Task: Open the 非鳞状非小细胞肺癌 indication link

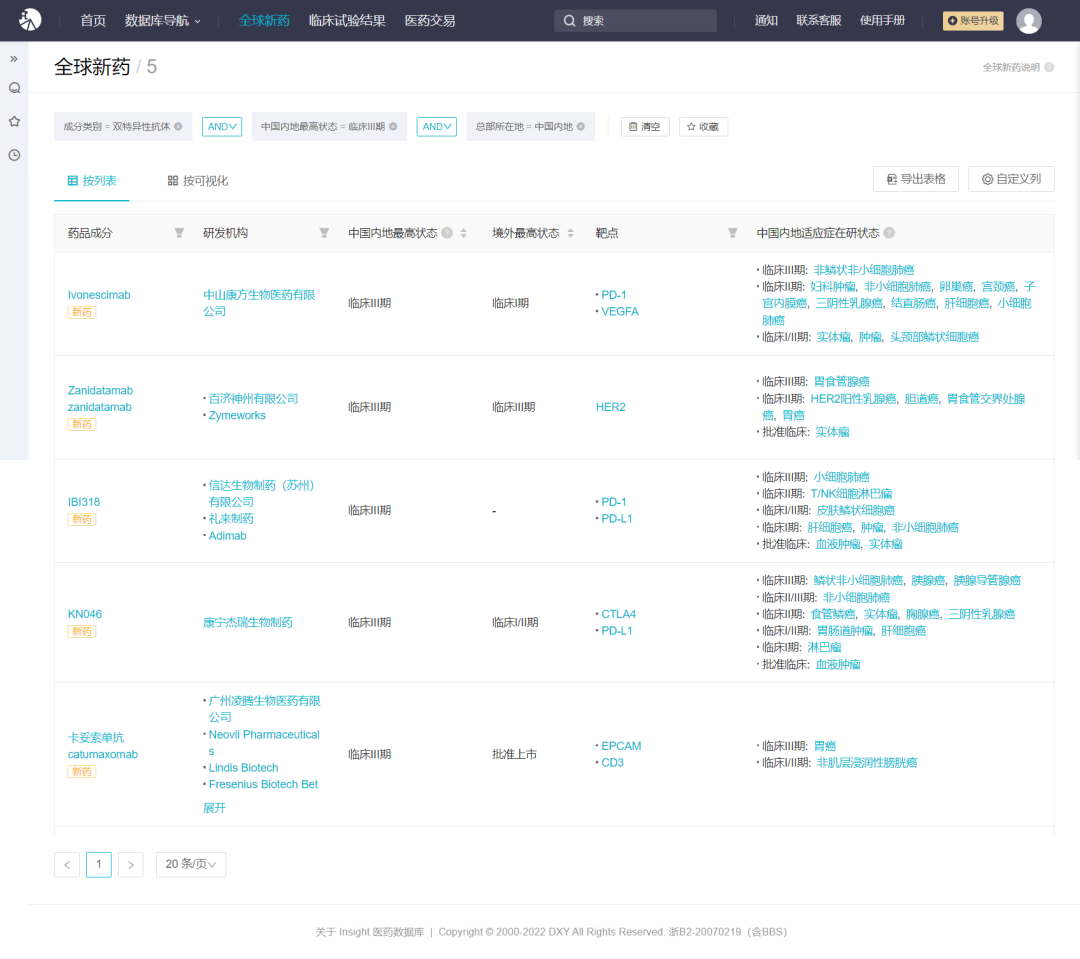Action: coord(864,270)
